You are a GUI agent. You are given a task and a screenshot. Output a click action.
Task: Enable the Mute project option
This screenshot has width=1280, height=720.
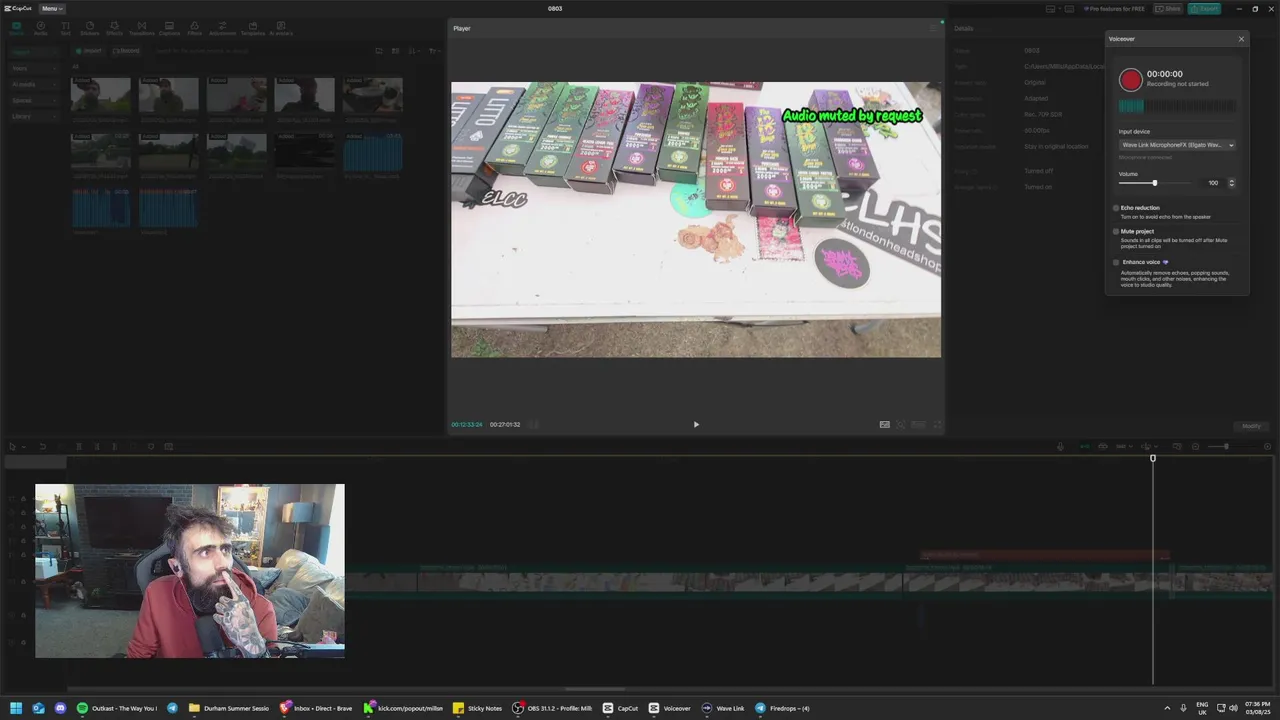click(1116, 231)
